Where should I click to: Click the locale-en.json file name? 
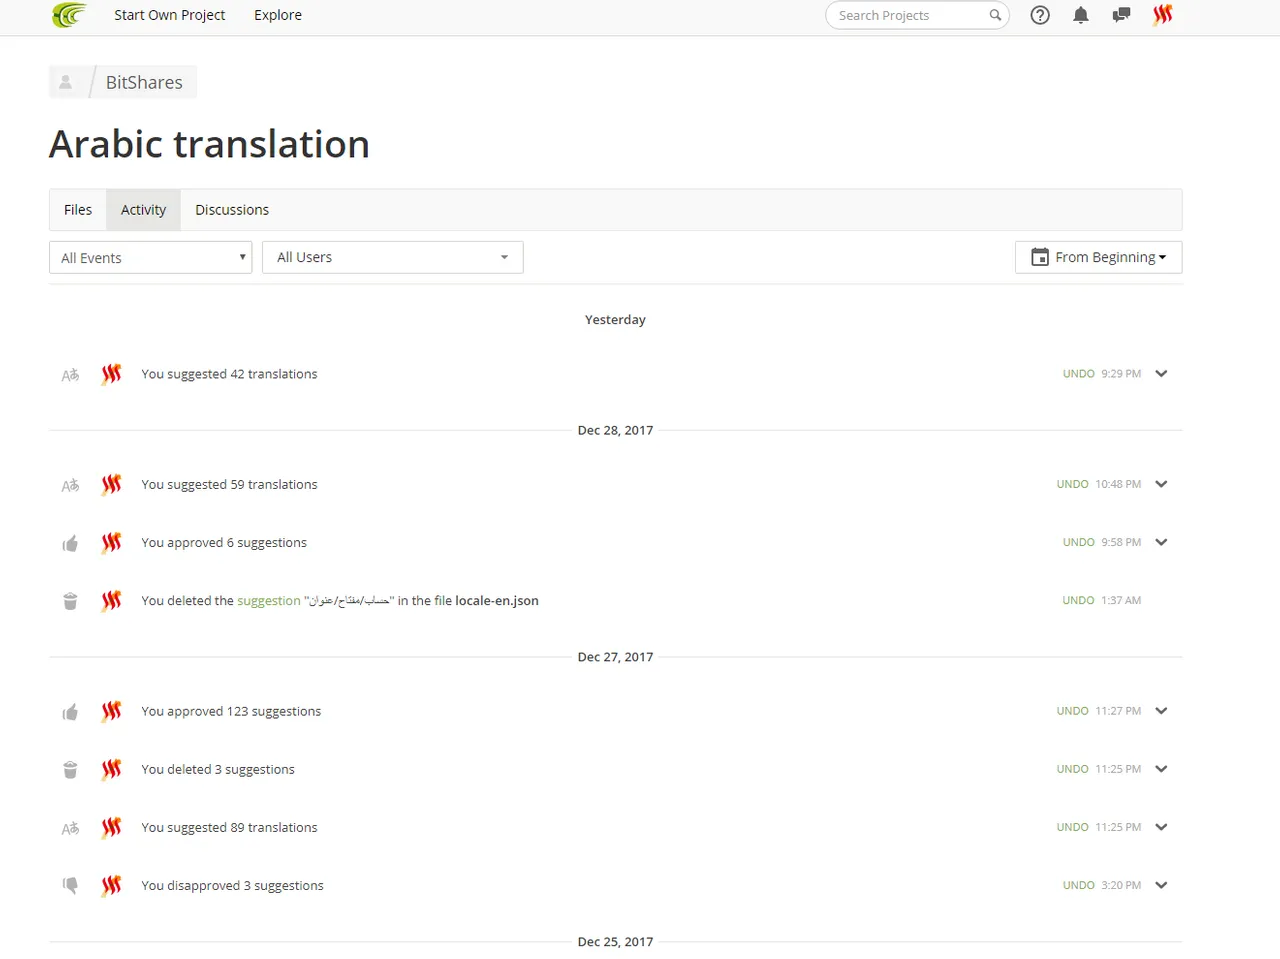point(497,601)
